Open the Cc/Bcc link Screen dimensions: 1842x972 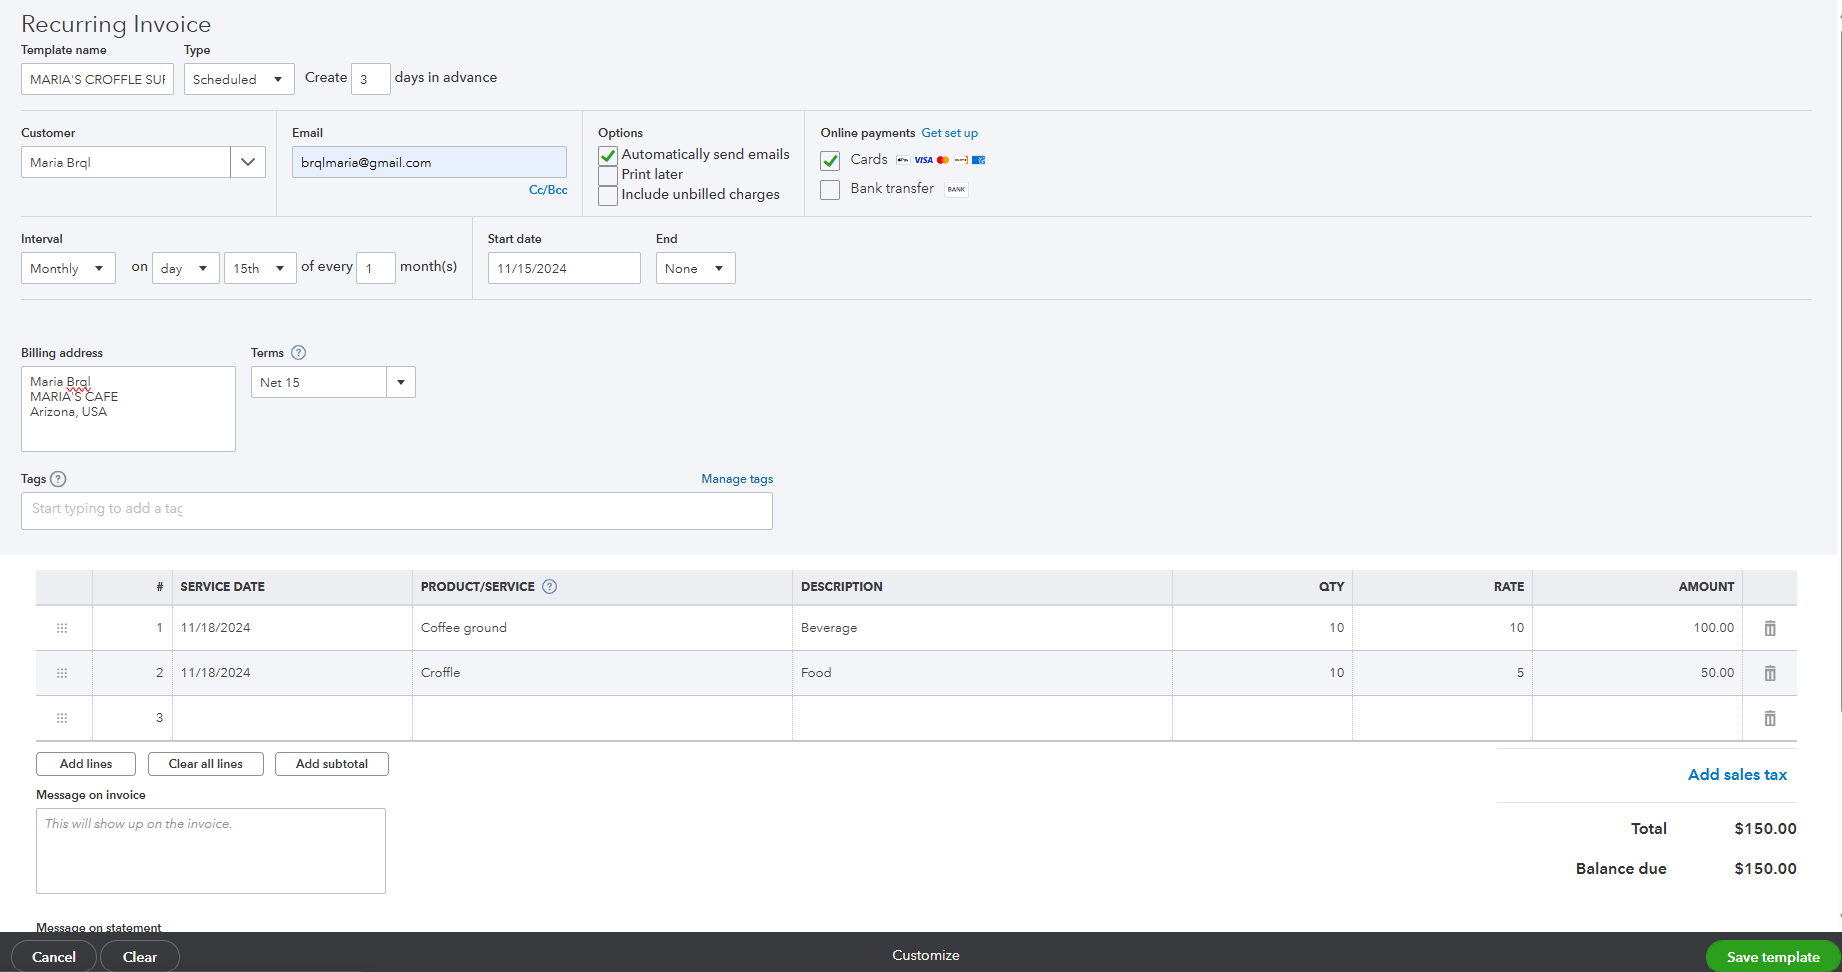(x=548, y=190)
